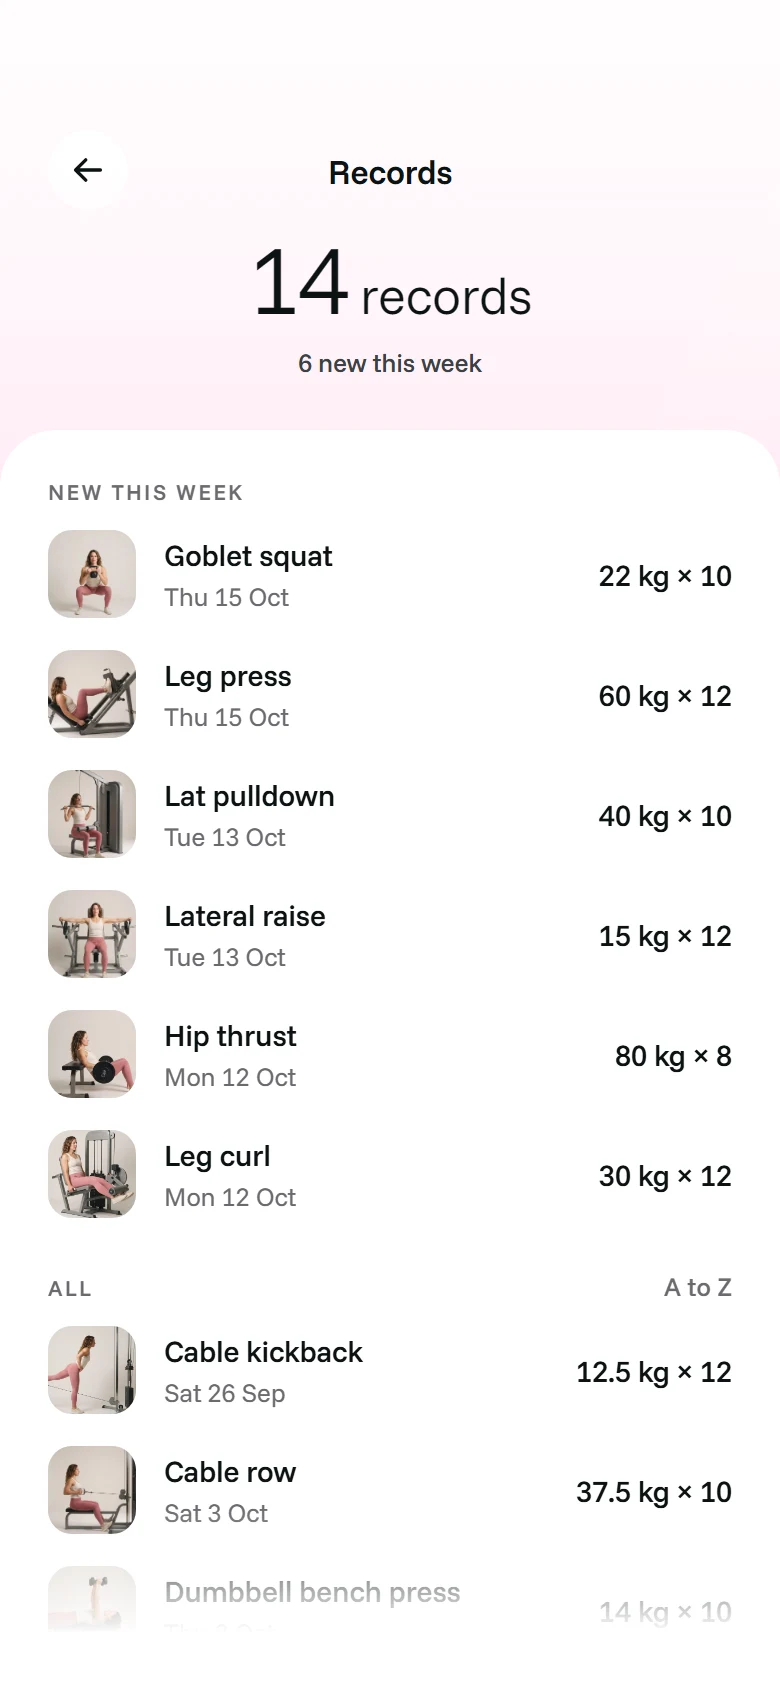Open the Cable kickback exercise thumbnail
The height and width of the screenshot is (1688, 780).
(92, 1370)
